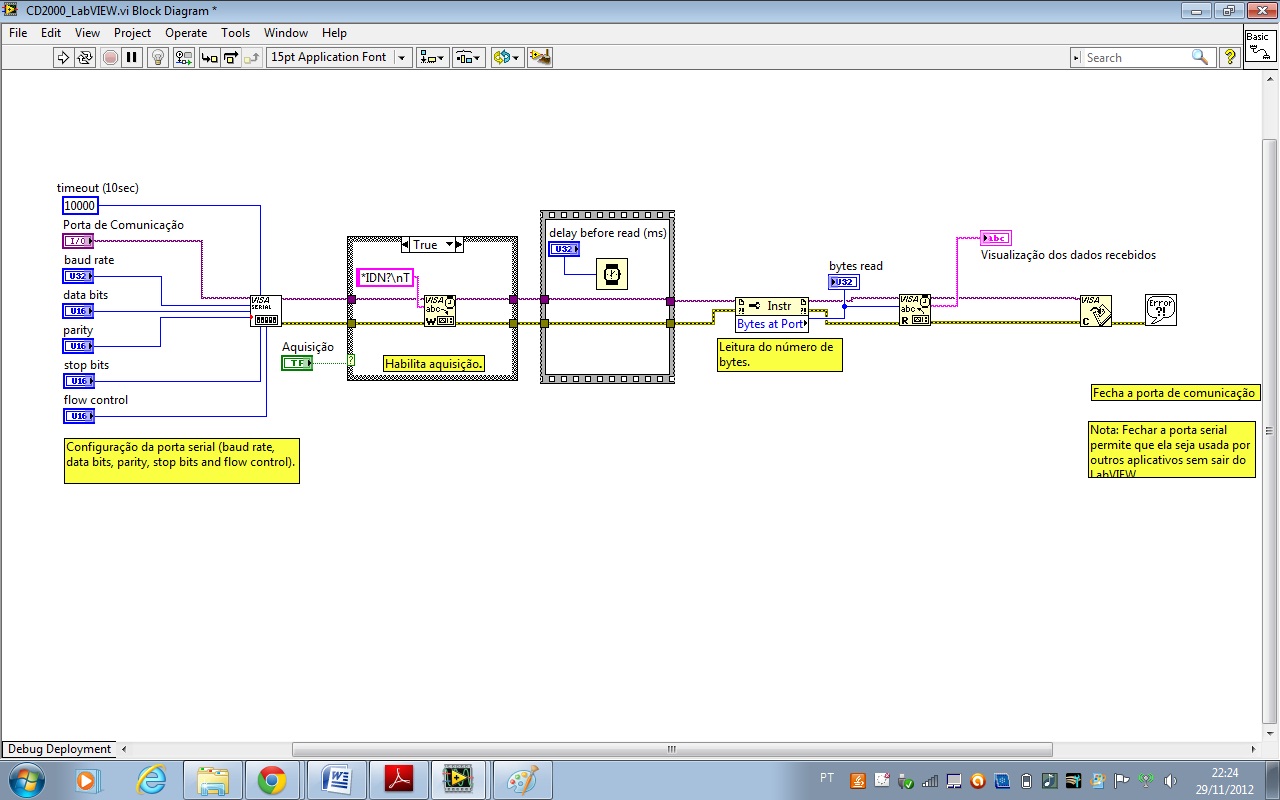
Task: Expand the Align Objects dropdown
Action: pos(433,58)
